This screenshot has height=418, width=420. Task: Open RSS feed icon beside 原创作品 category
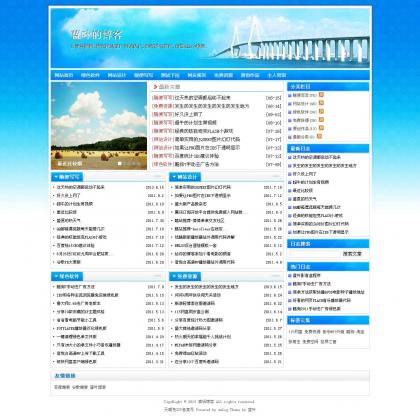click(x=321, y=128)
